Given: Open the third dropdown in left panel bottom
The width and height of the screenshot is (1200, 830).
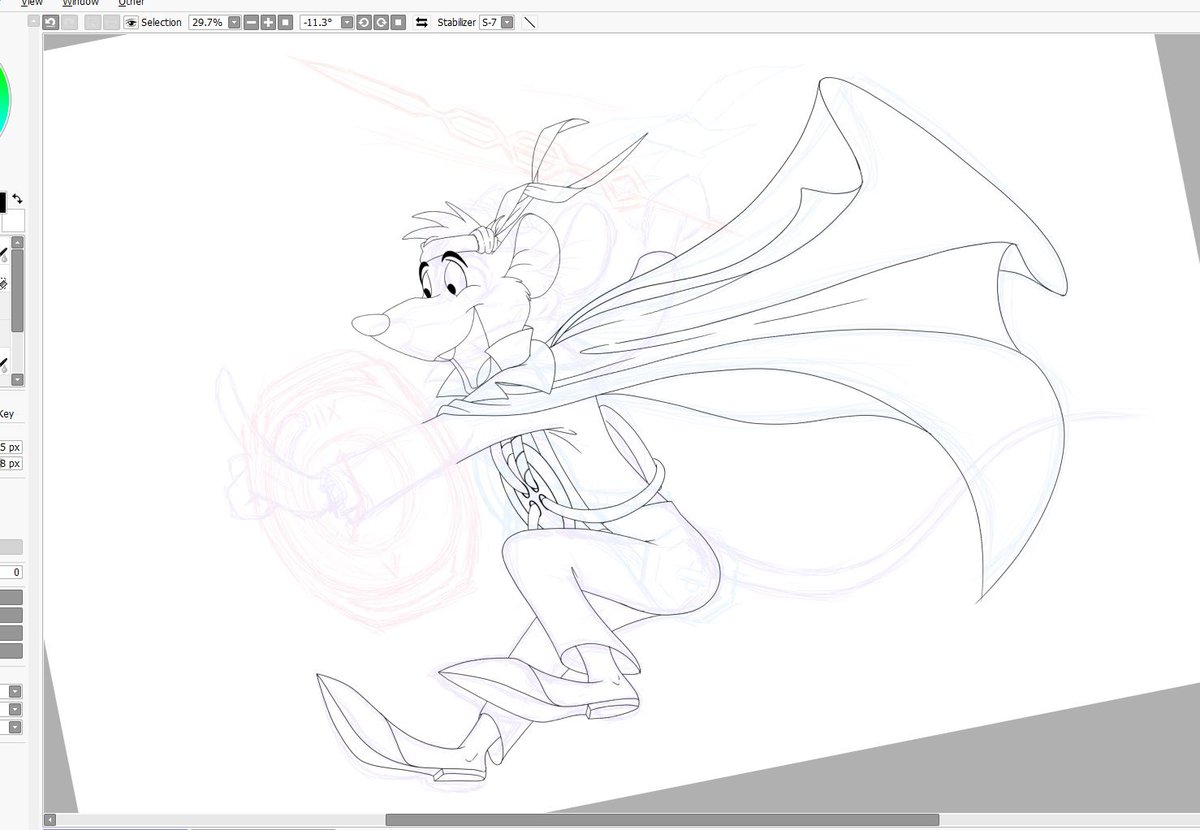Looking at the screenshot, I should [x=15, y=727].
